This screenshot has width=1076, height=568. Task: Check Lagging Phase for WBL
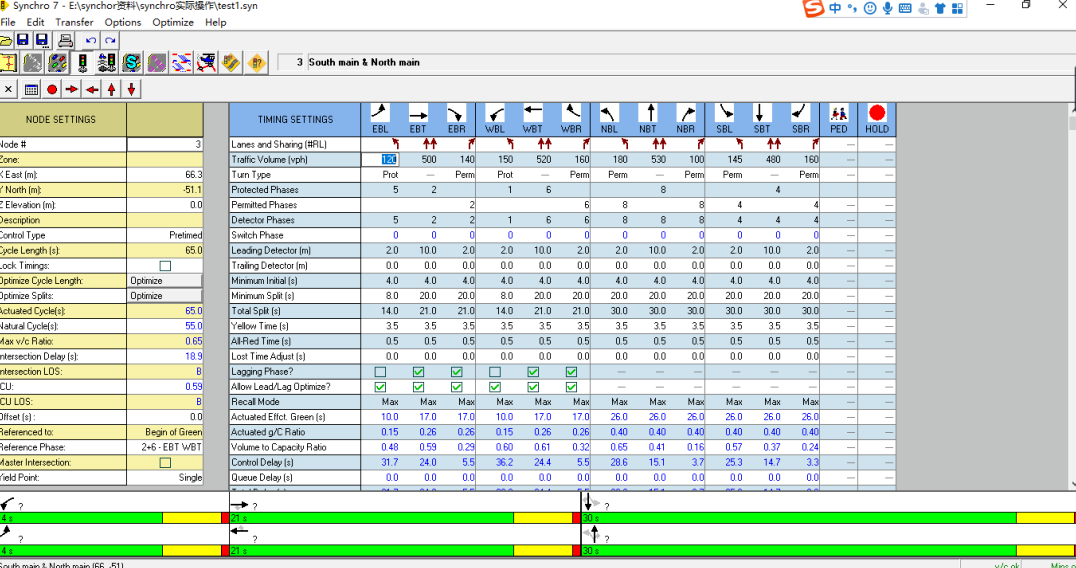pos(495,372)
